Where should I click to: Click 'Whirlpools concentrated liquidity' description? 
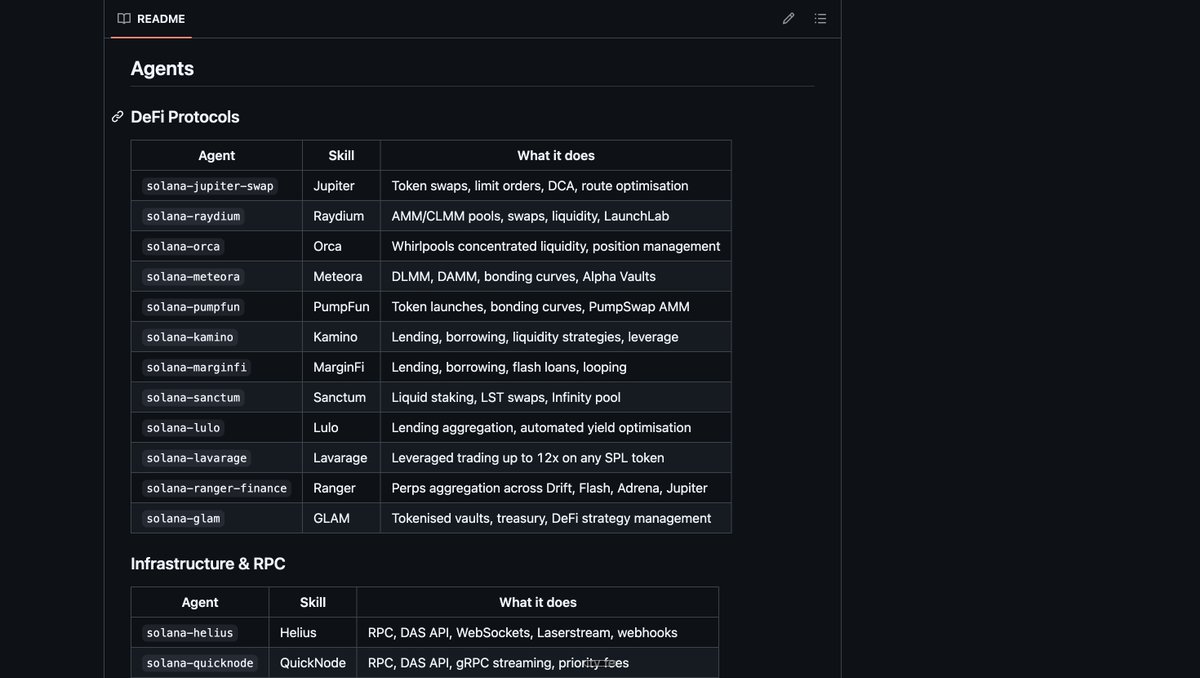pos(556,246)
